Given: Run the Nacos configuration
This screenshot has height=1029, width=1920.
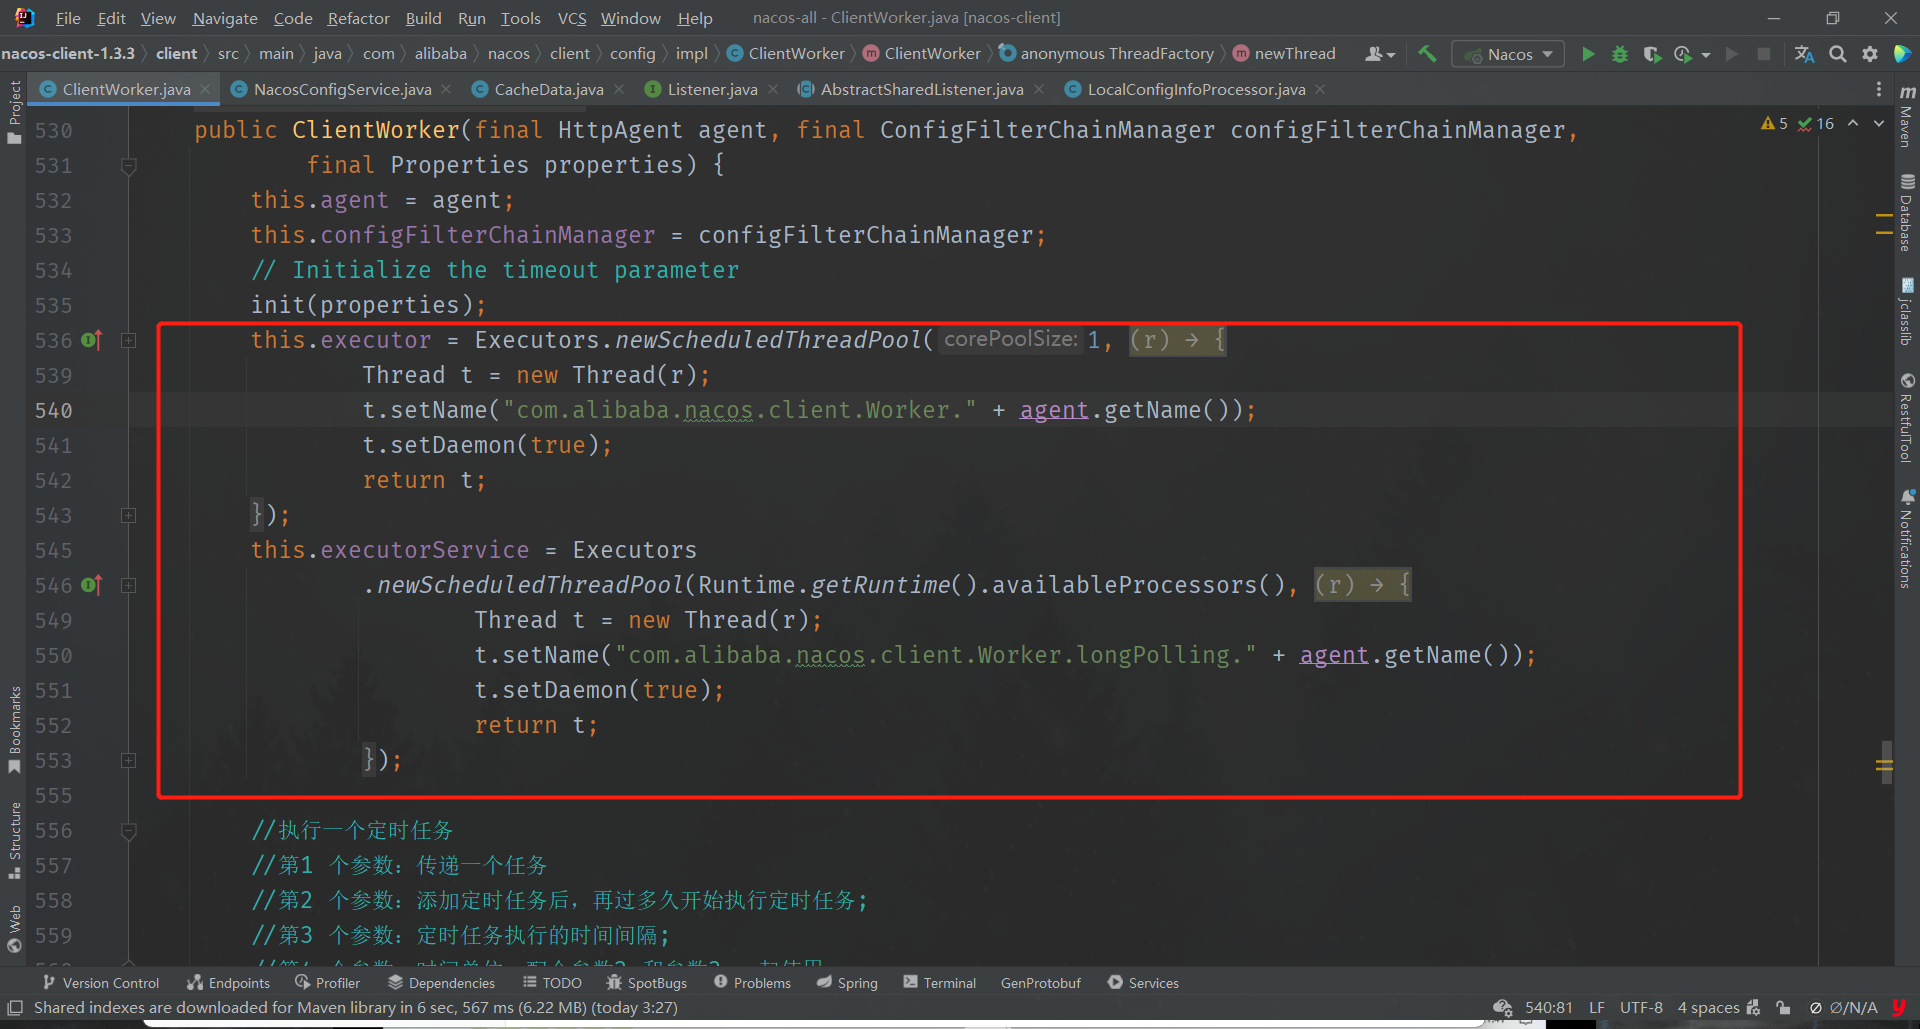Looking at the screenshot, I should [x=1588, y=54].
